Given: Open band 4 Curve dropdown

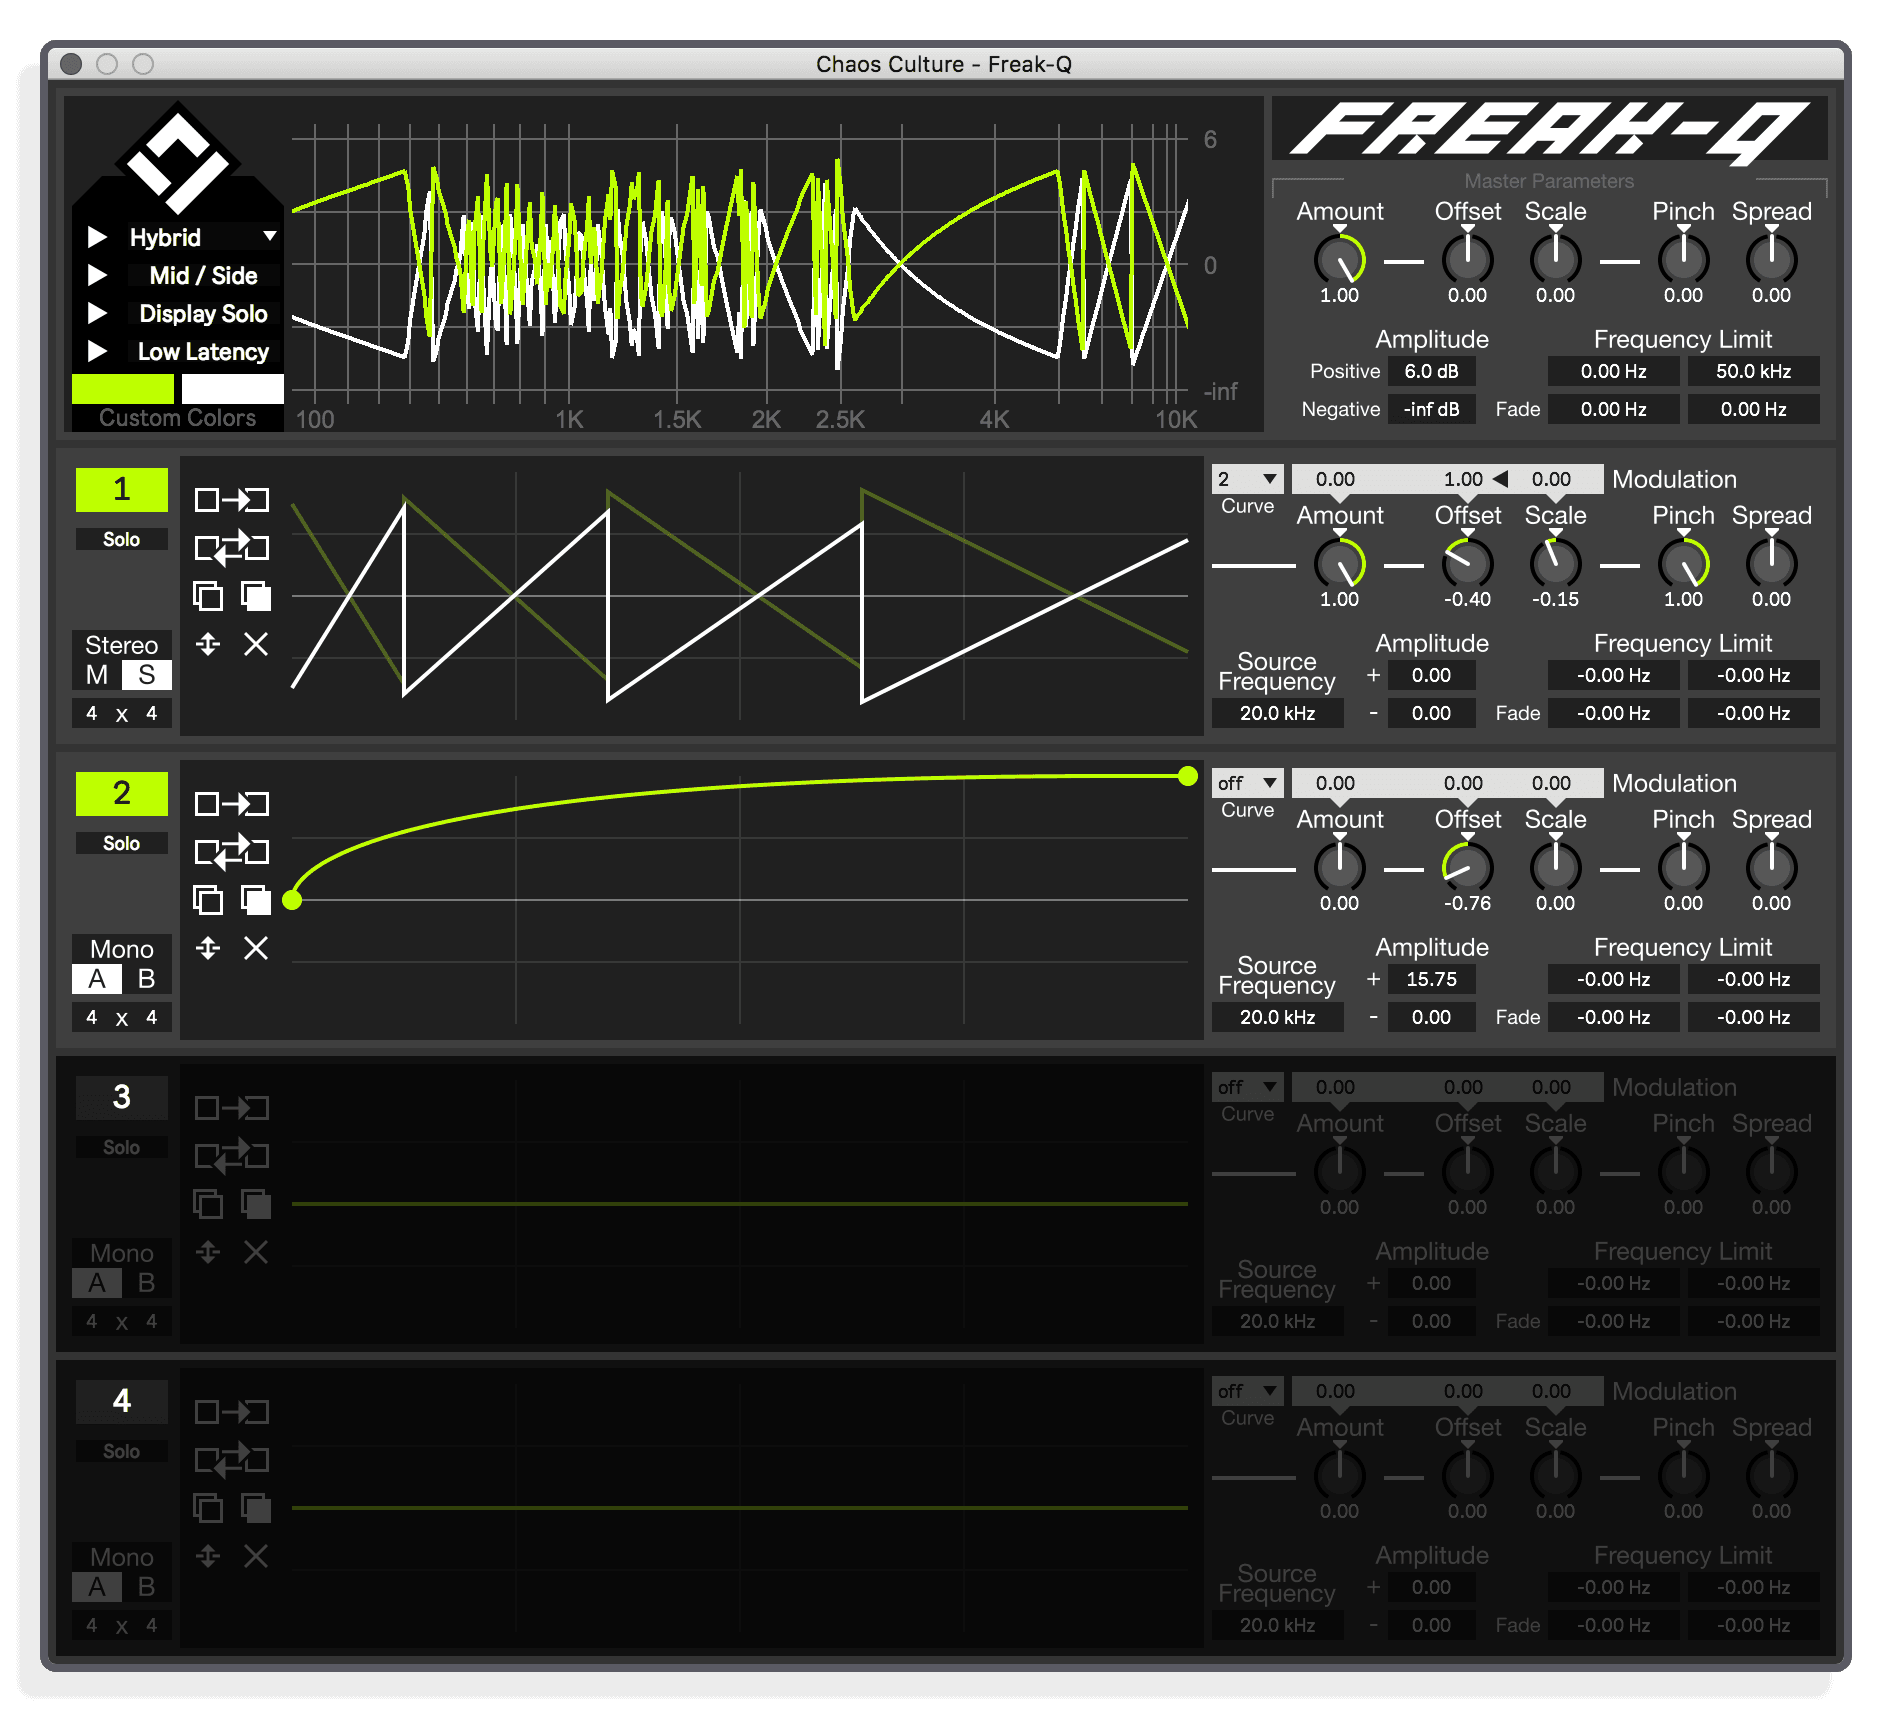Looking at the screenshot, I should 1247,1391.
